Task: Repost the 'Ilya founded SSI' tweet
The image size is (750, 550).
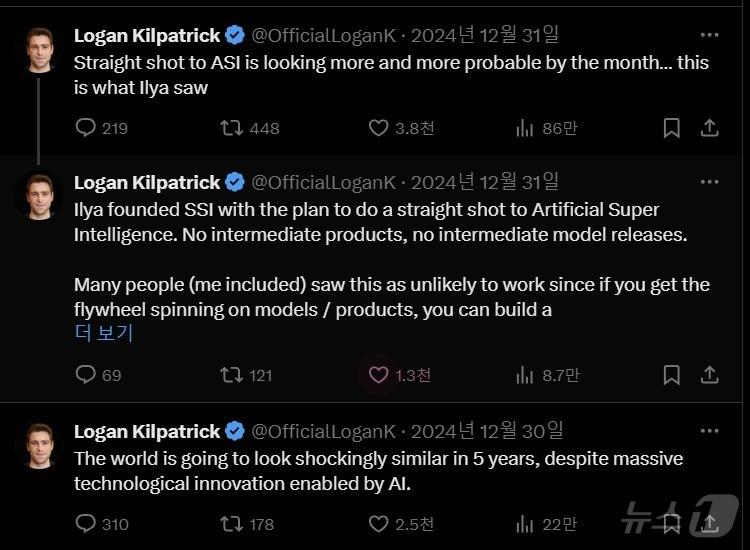Action: click(x=232, y=375)
